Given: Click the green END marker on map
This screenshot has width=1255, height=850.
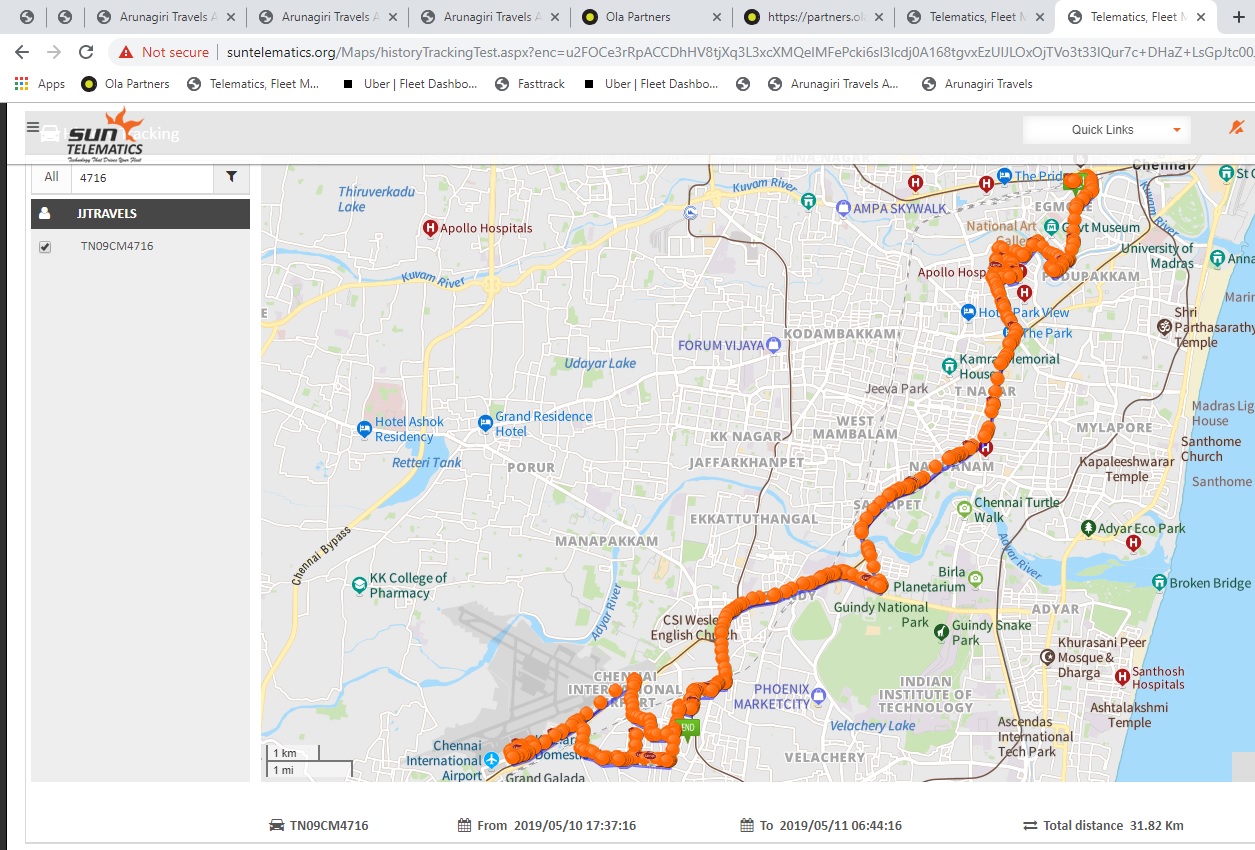Looking at the screenshot, I should tap(687, 728).
